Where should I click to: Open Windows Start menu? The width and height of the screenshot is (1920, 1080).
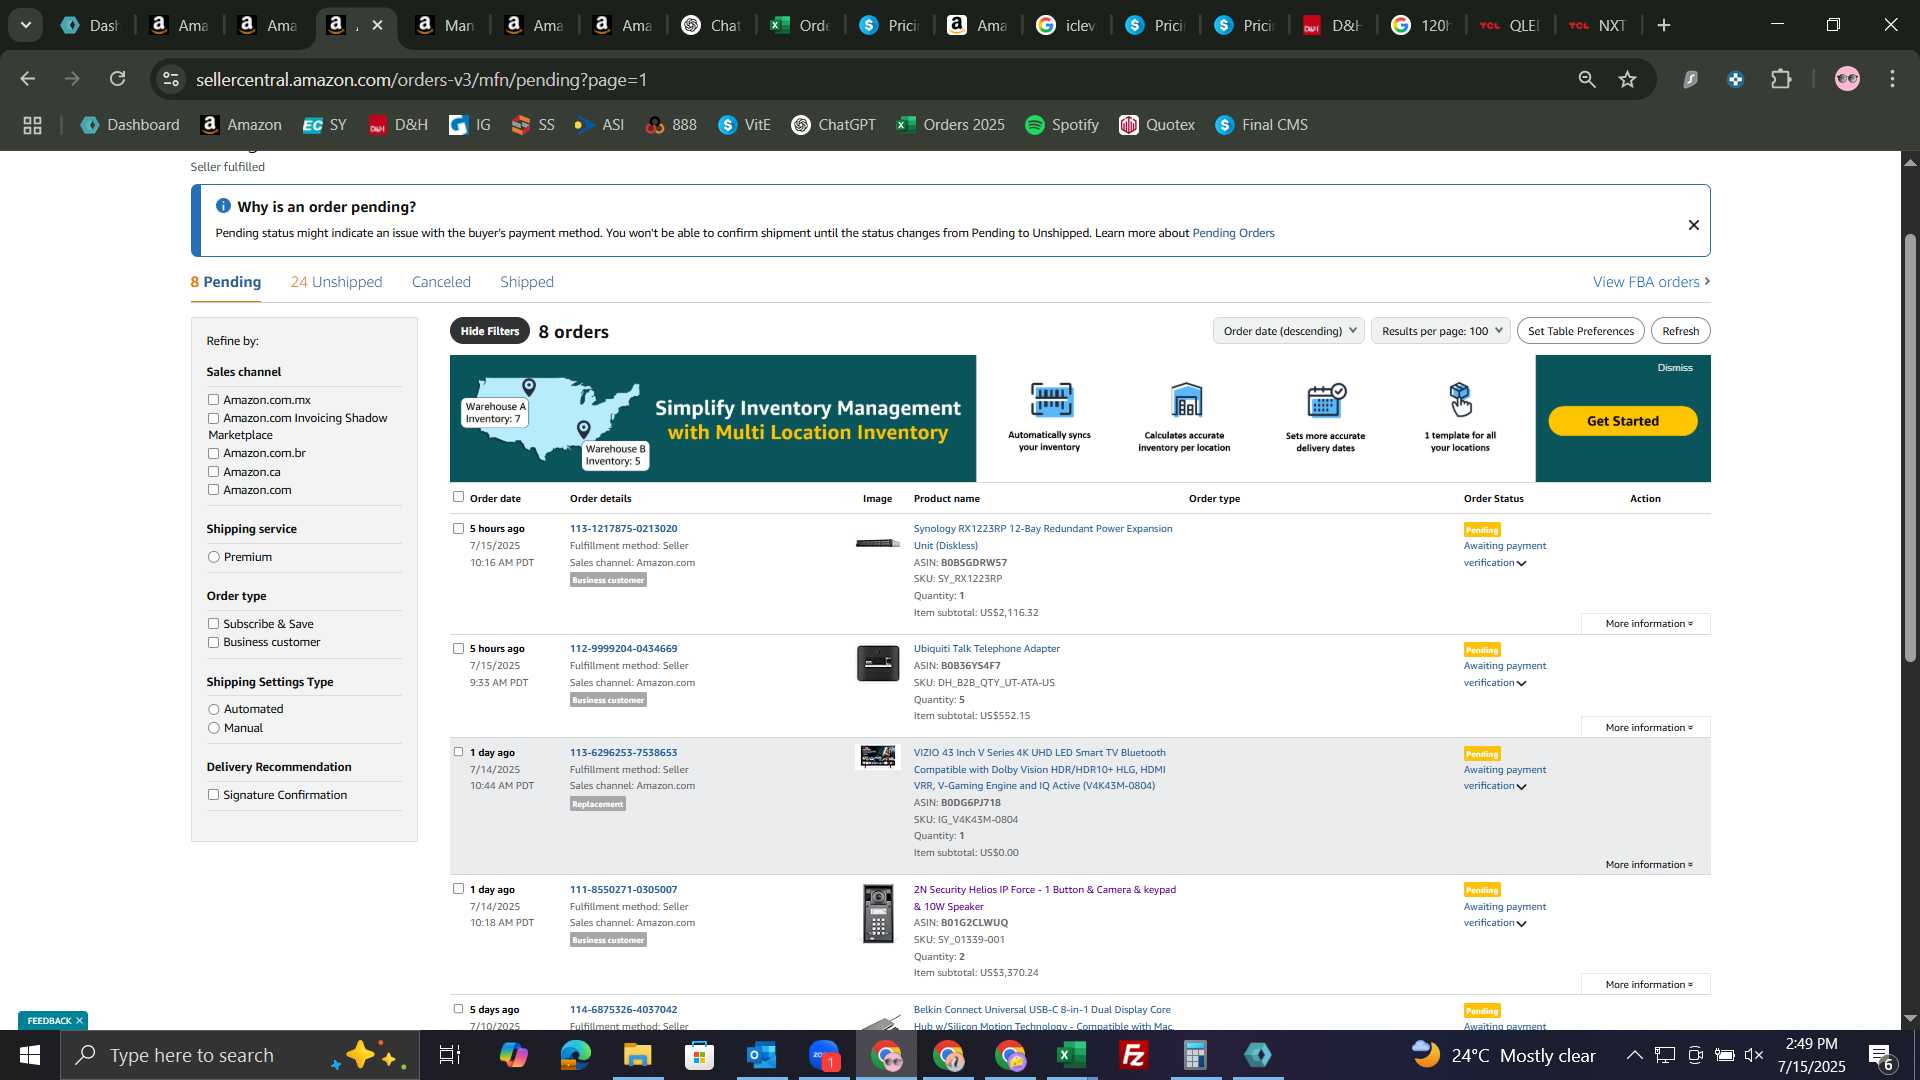coord(30,1055)
